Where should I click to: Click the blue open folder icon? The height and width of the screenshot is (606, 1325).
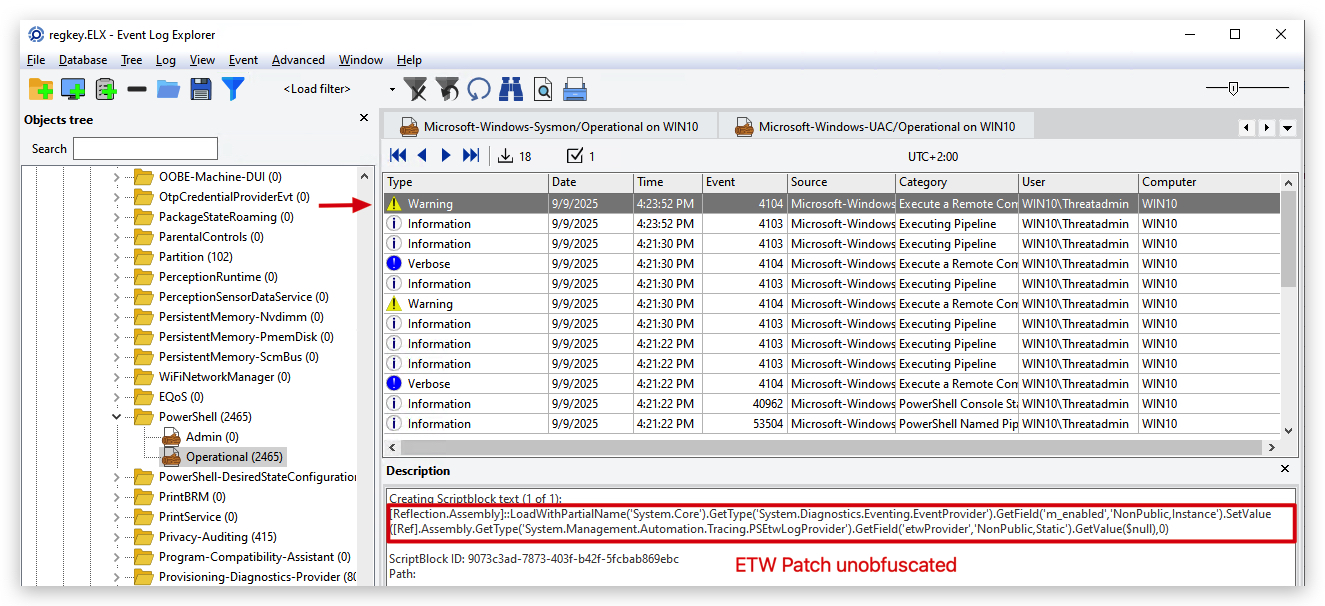coord(169,89)
